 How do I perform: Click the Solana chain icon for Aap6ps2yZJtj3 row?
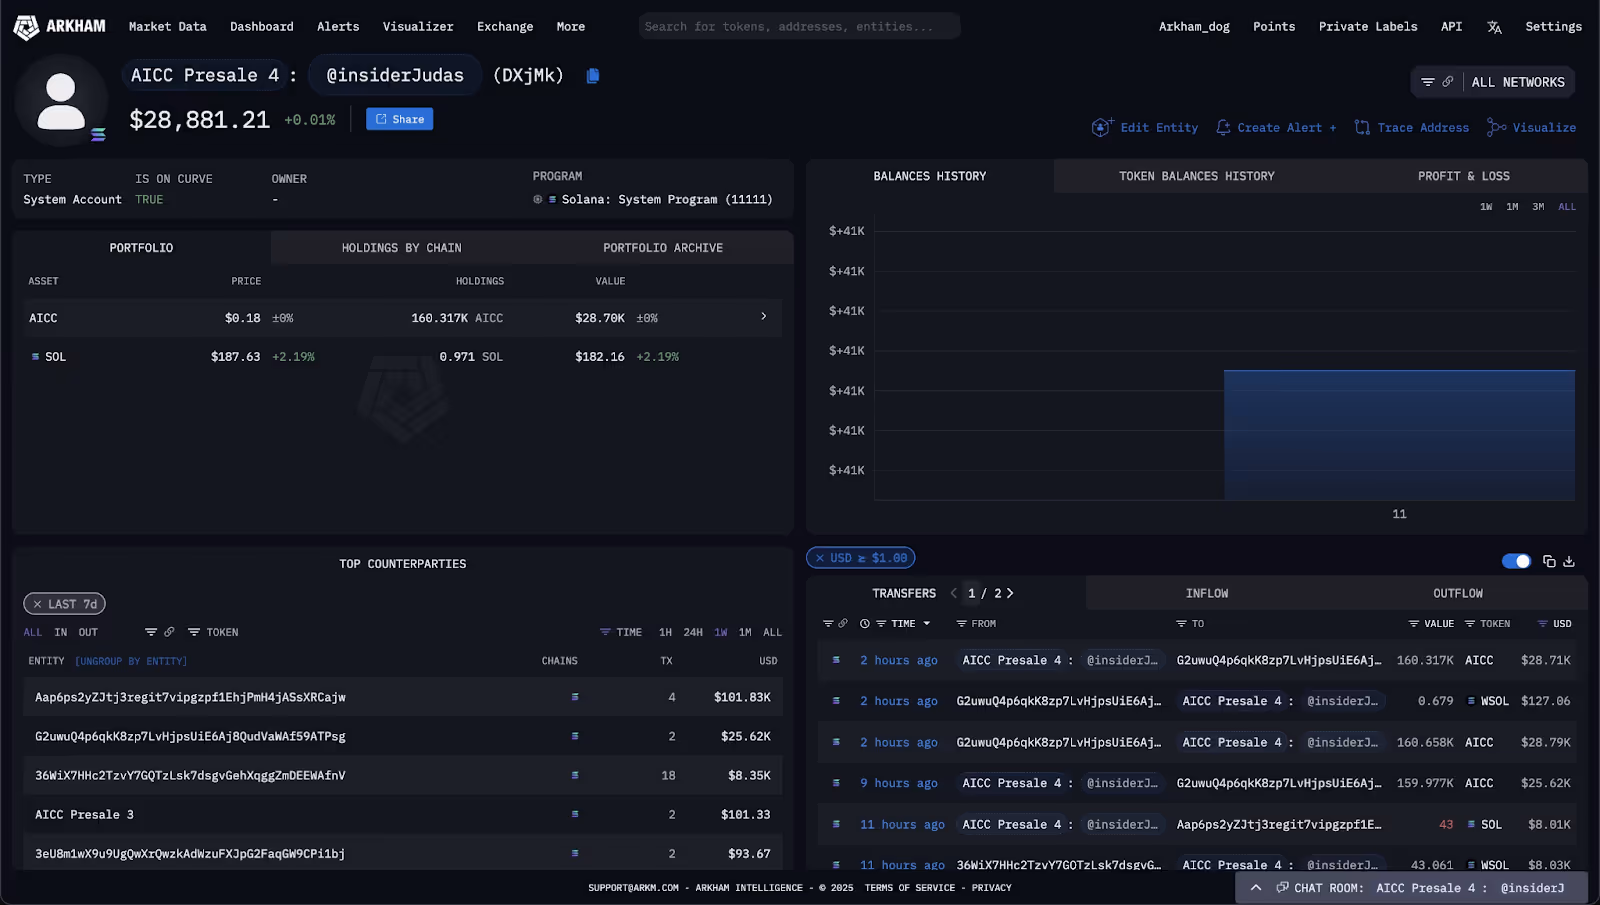coord(575,697)
